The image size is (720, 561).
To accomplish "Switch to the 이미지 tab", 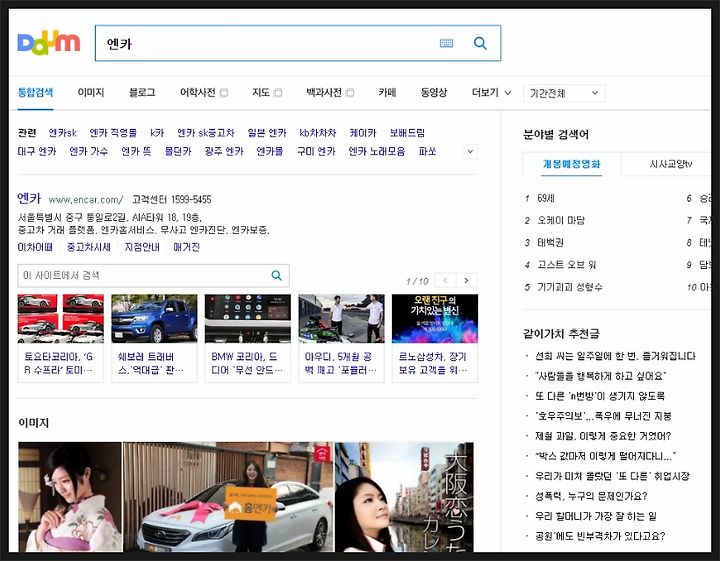I will point(91,93).
